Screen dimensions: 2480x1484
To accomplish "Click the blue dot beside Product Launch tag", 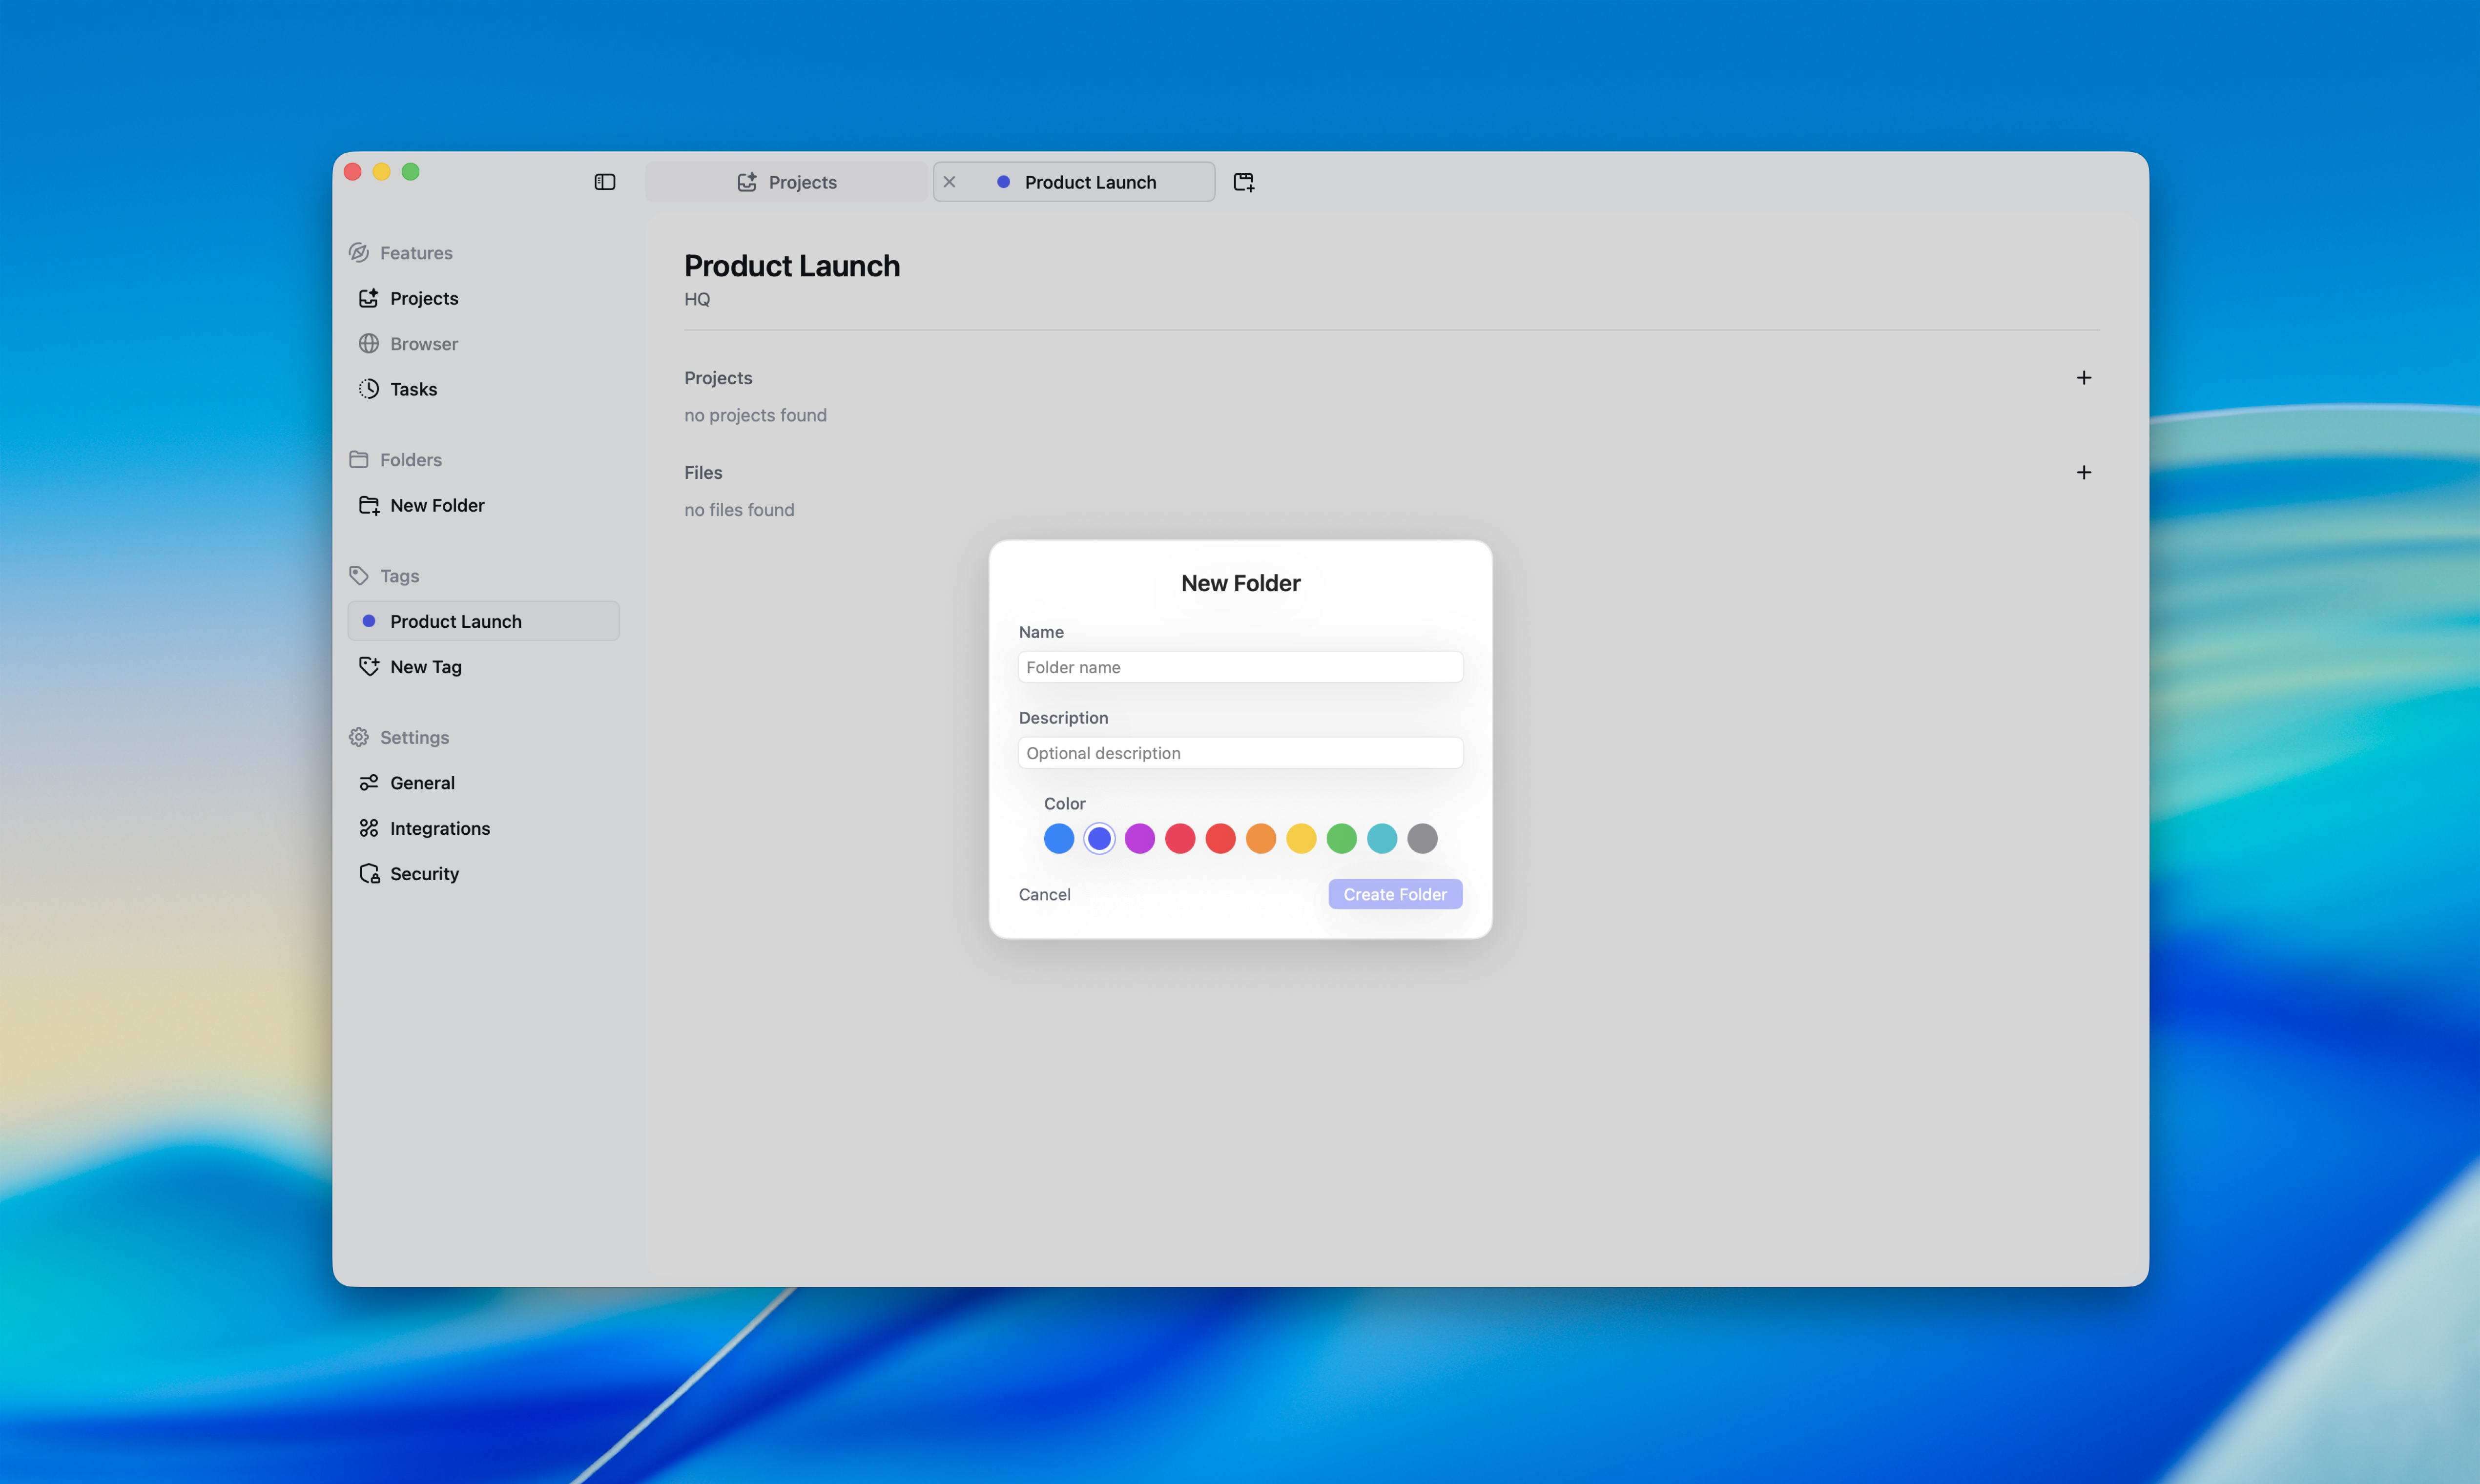I will [369, 621].
